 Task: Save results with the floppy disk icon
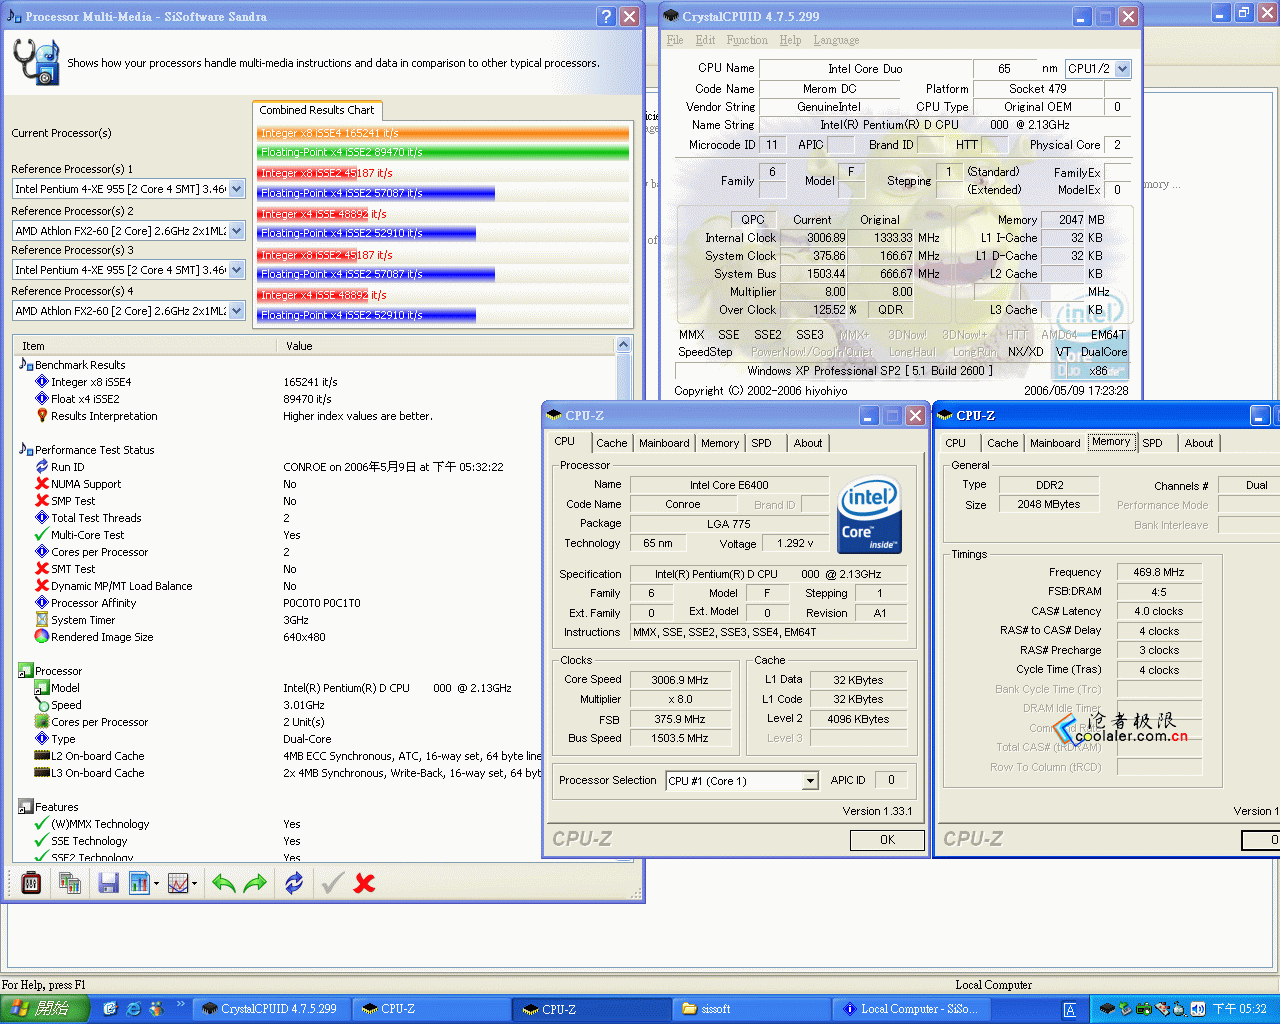108,883
